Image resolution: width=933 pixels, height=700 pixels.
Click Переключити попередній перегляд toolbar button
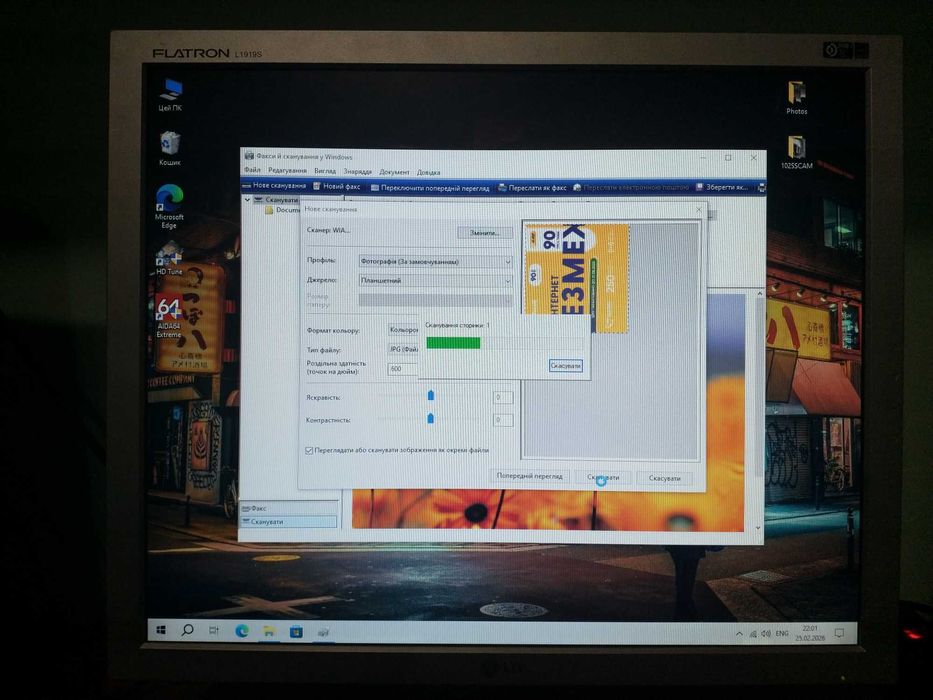[x=430, y=188]
